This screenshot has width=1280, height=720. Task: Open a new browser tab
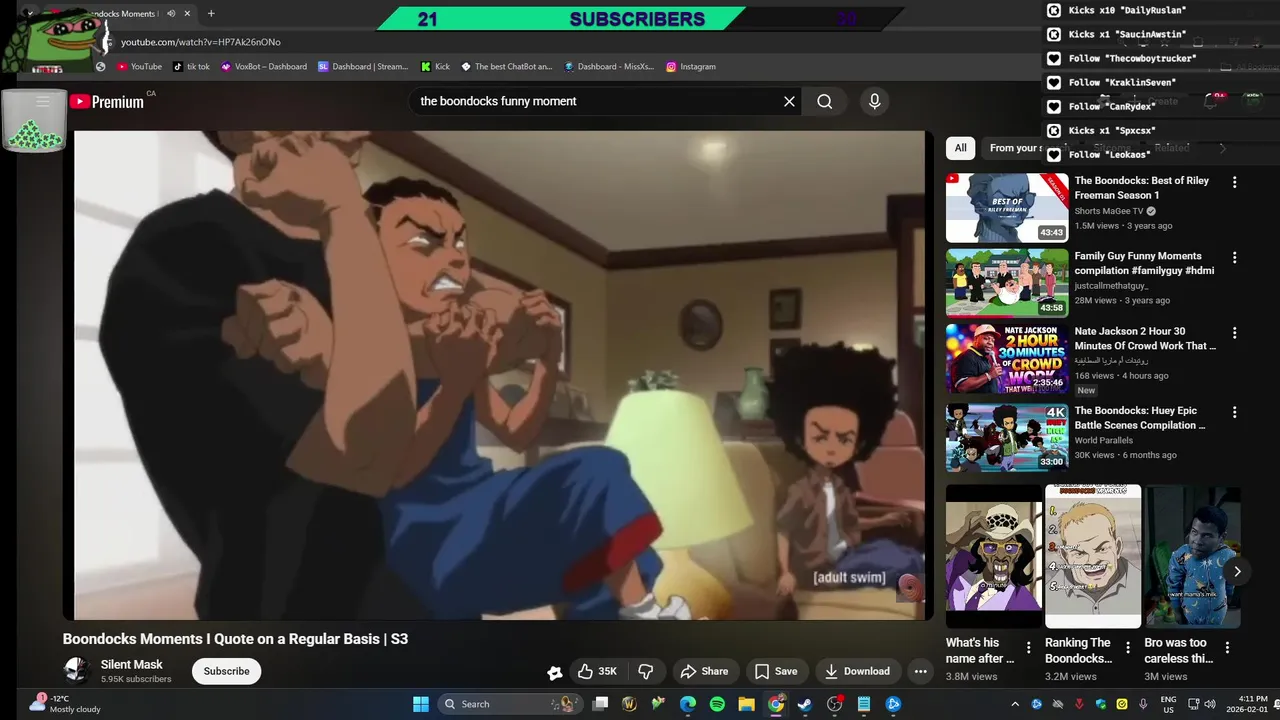(x=211, y=14)
